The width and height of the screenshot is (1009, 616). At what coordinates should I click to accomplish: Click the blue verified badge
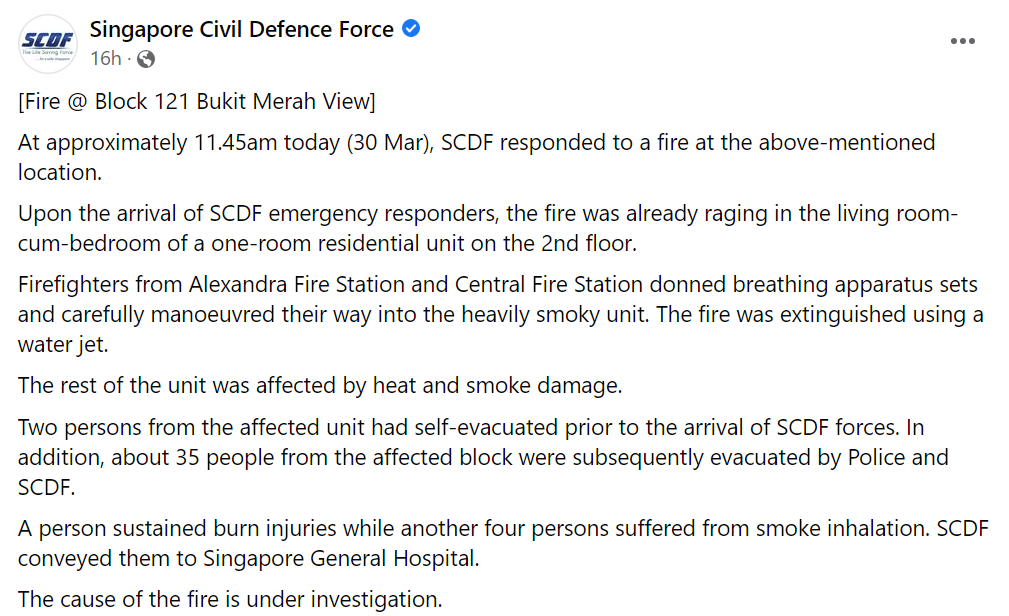(410, 29)
